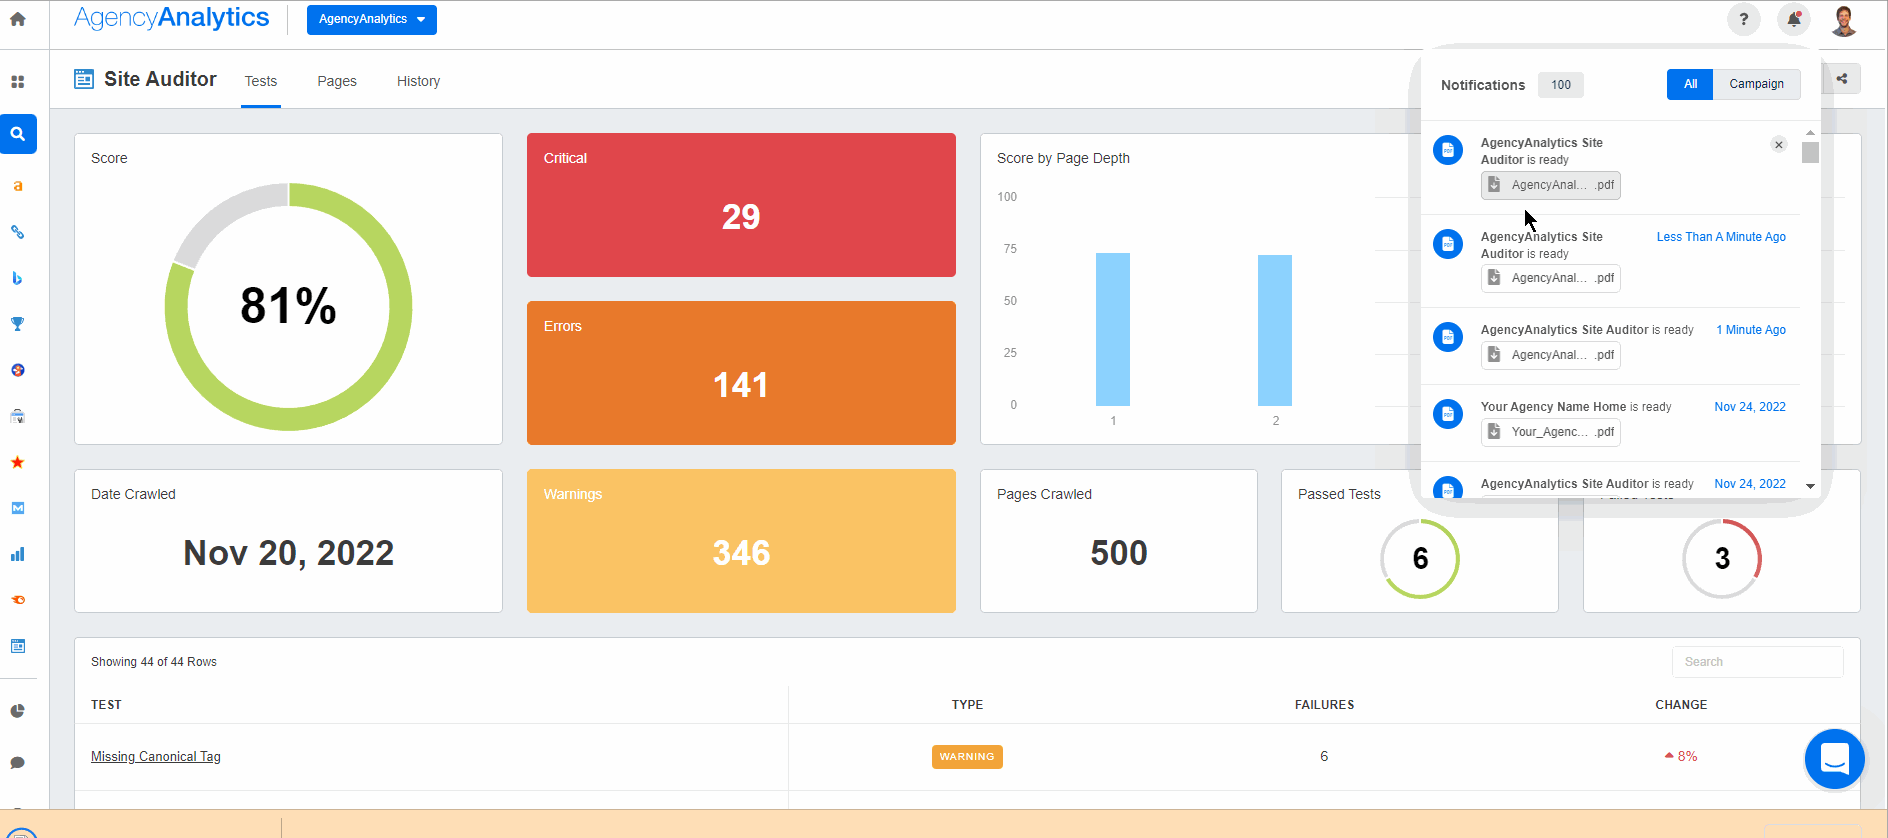Click the share icon button
This screenshot has width=1888, height=838.
[1842, 79]
